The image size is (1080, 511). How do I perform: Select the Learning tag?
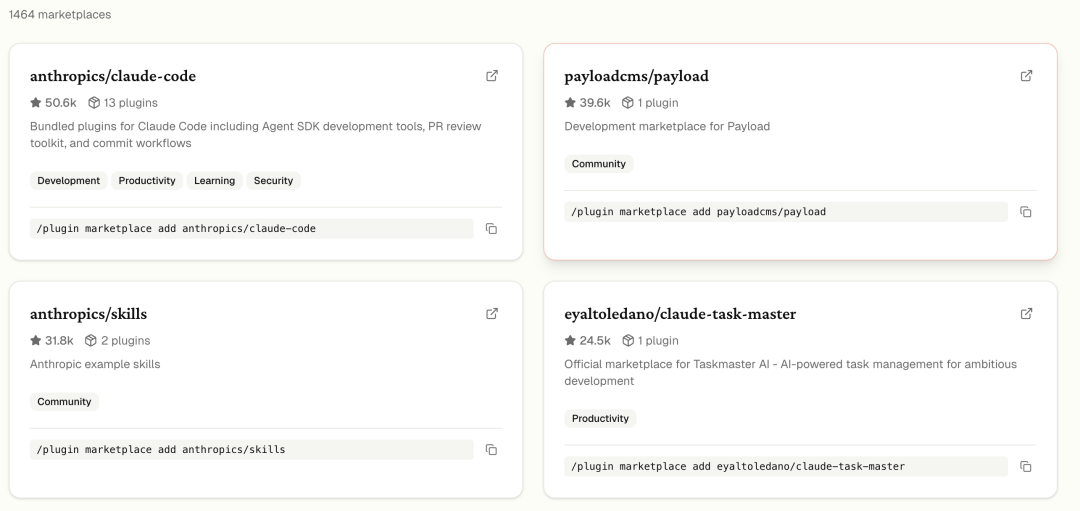[x=214, y=181]
